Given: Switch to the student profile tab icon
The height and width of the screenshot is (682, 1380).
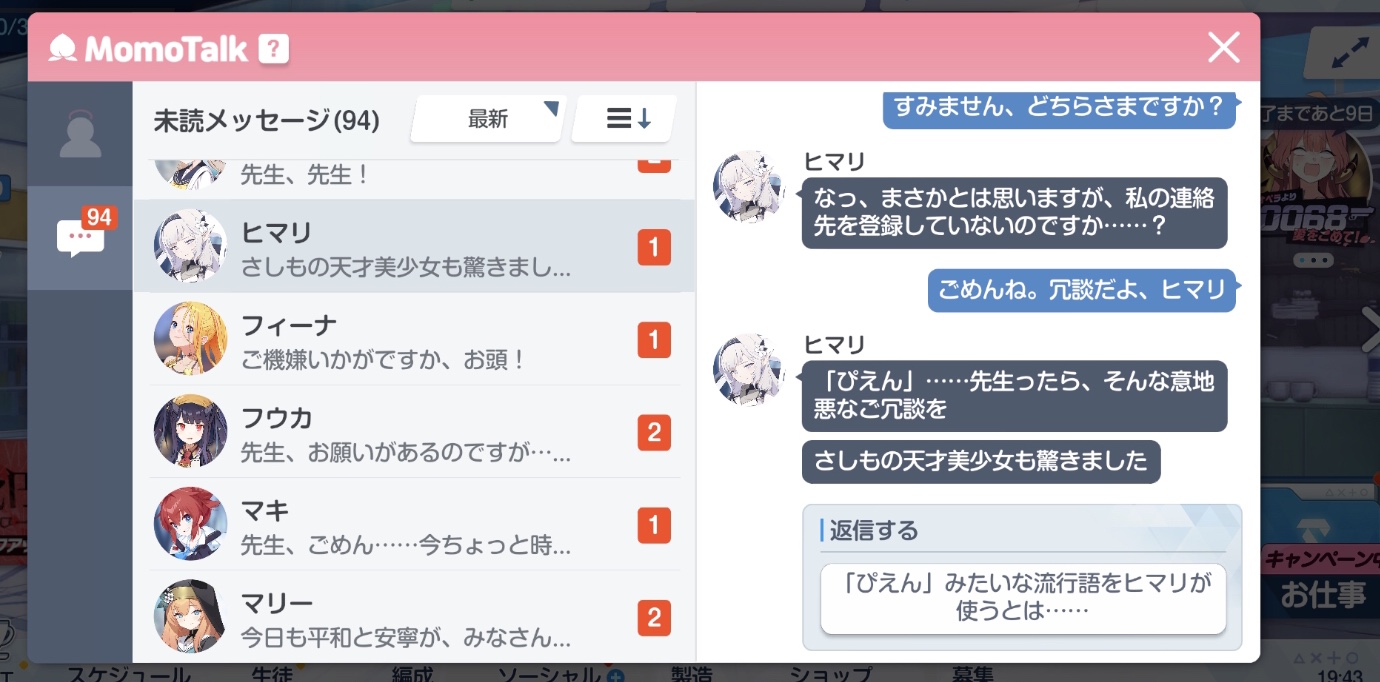Looking at the screenshot, I should [x=80, y=133].
